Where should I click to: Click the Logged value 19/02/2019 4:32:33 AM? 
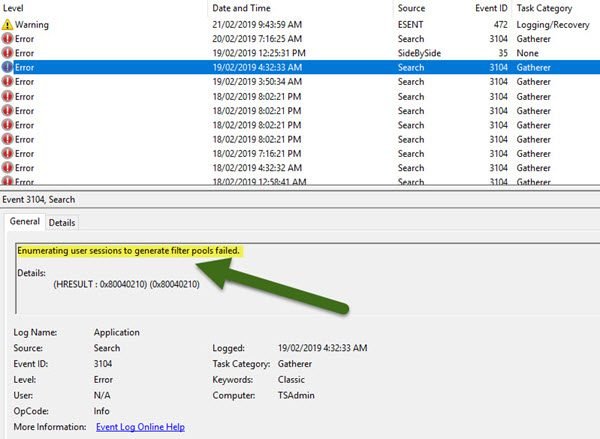(323, 348)
